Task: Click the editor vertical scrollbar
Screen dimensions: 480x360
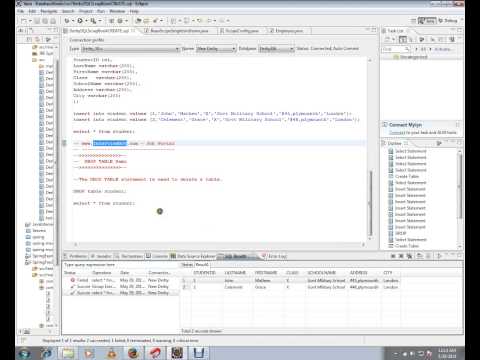Action: (370, 203)
